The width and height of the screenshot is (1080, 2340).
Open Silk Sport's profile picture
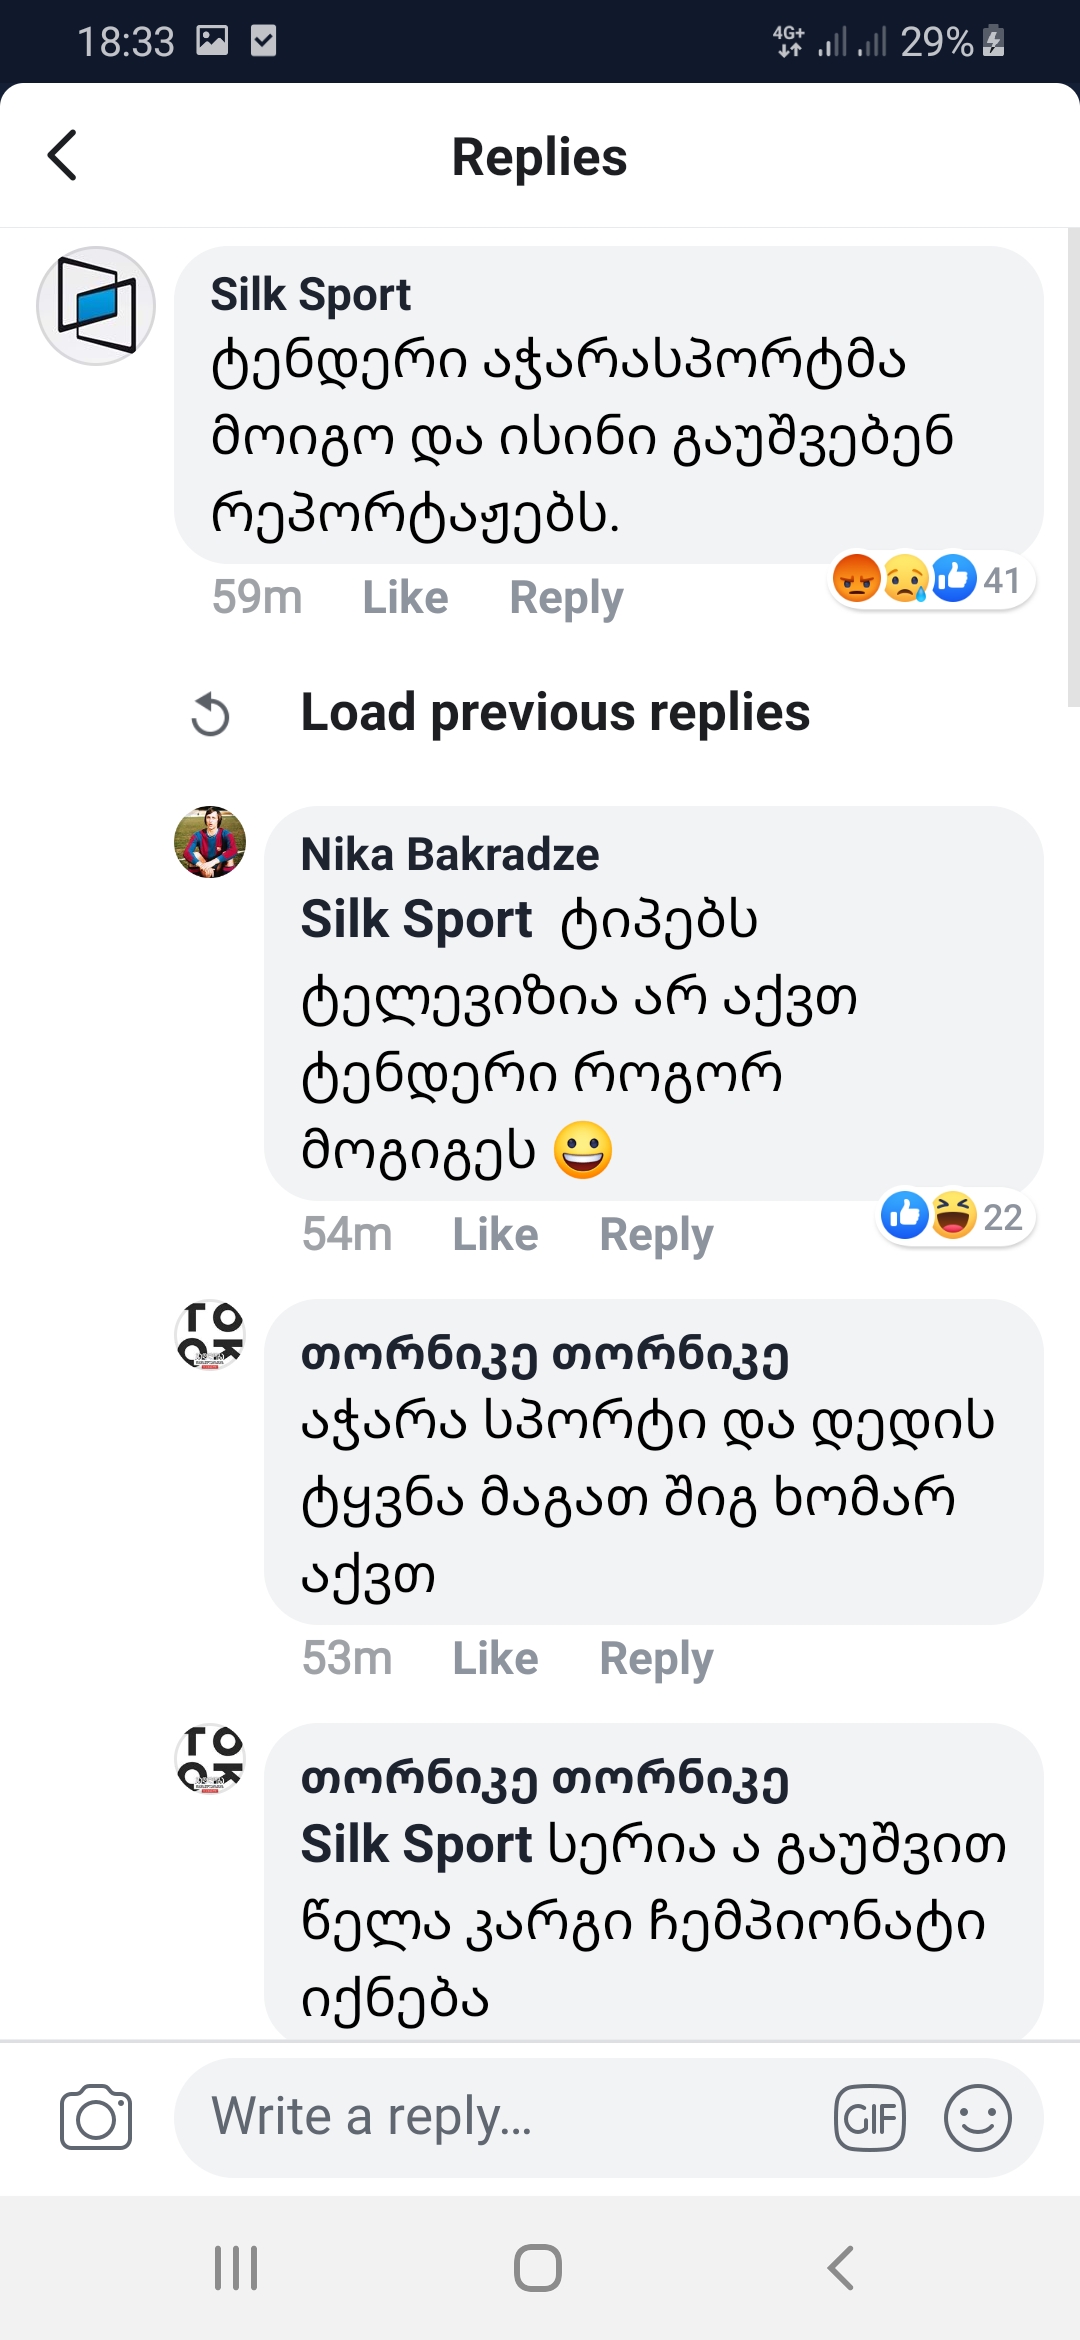point(96,308)
